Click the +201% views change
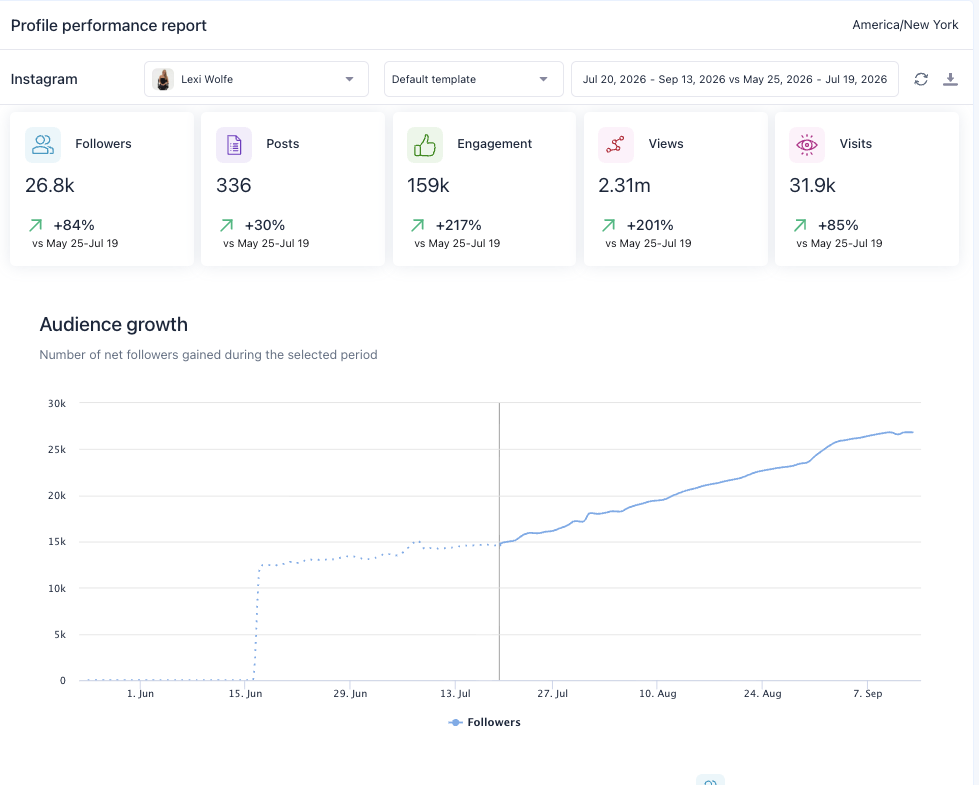 (650, 225)
